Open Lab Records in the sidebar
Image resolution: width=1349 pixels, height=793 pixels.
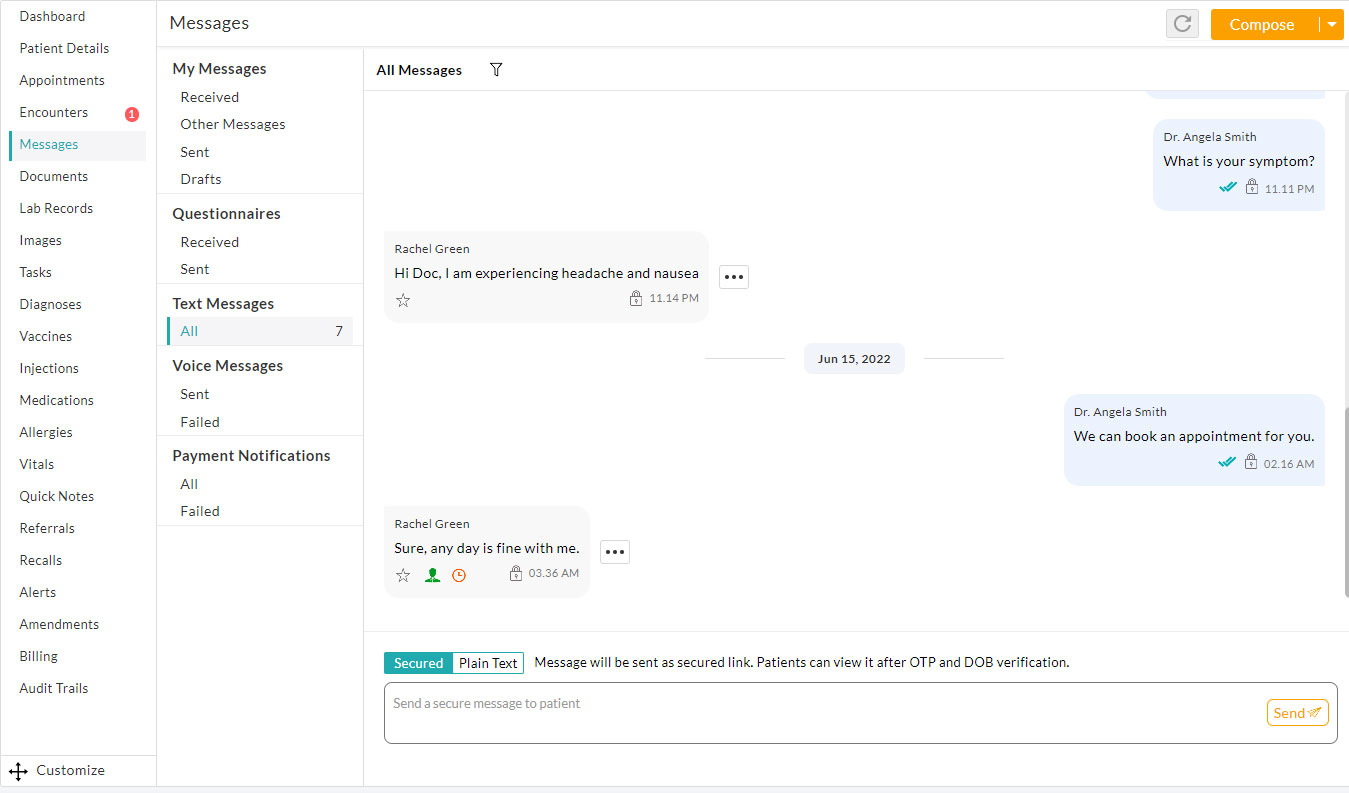click(56, 208)
